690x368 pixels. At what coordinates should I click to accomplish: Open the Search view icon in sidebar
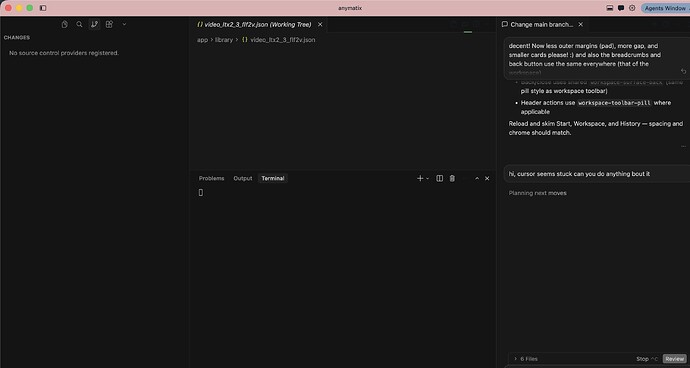[79, 25]
